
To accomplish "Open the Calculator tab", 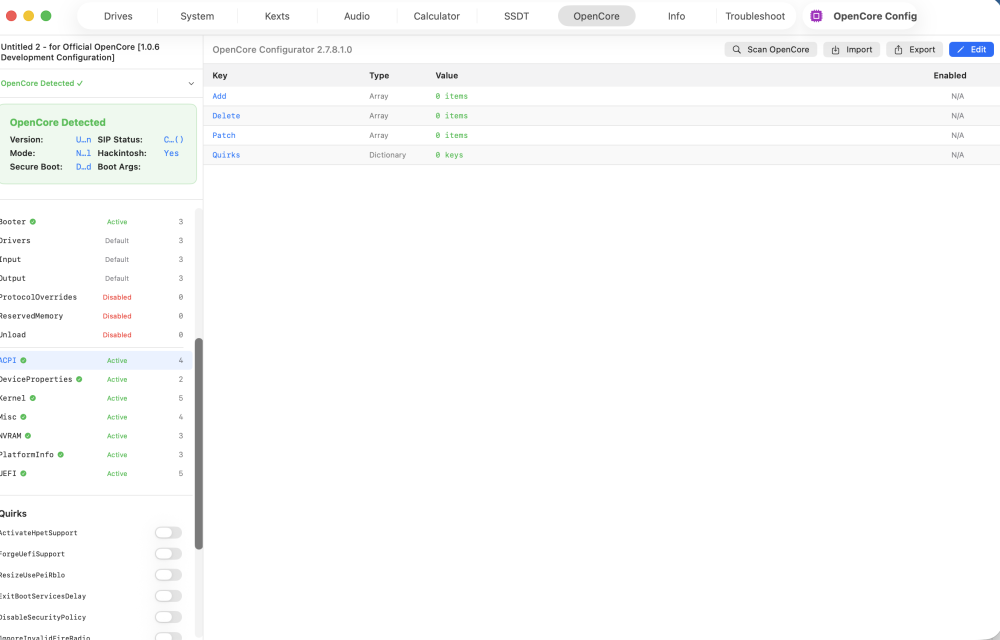I will click(x=436, y=16).
